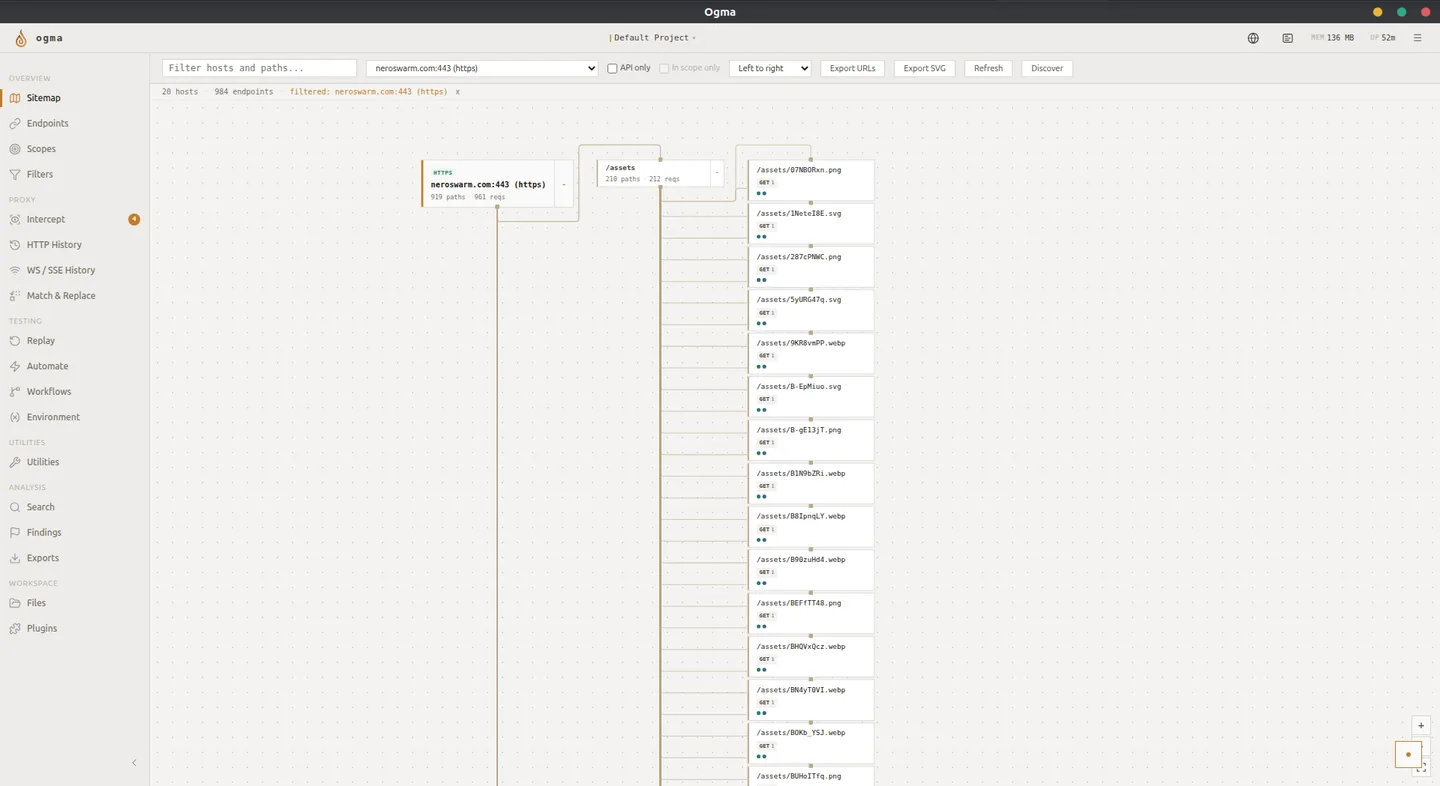This screenshot has width=1440, height=786.
Task: Collapse the sidebar with the chevron
Action: click(134, 763)
